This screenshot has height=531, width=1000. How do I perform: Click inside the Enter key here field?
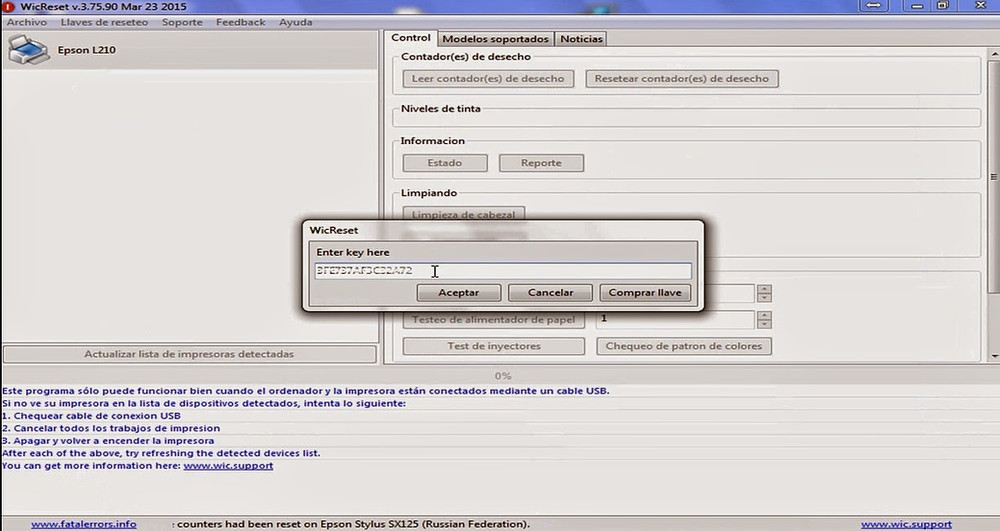click(503, 271)
